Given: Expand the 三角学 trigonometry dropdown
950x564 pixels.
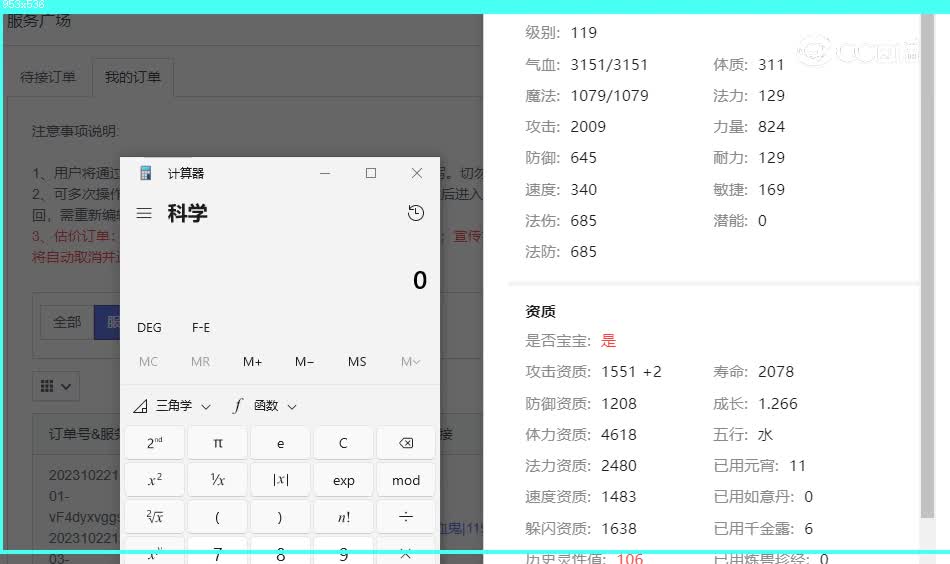Looking at the screenshot, I should pyautogui.click(x=172, y=406).
